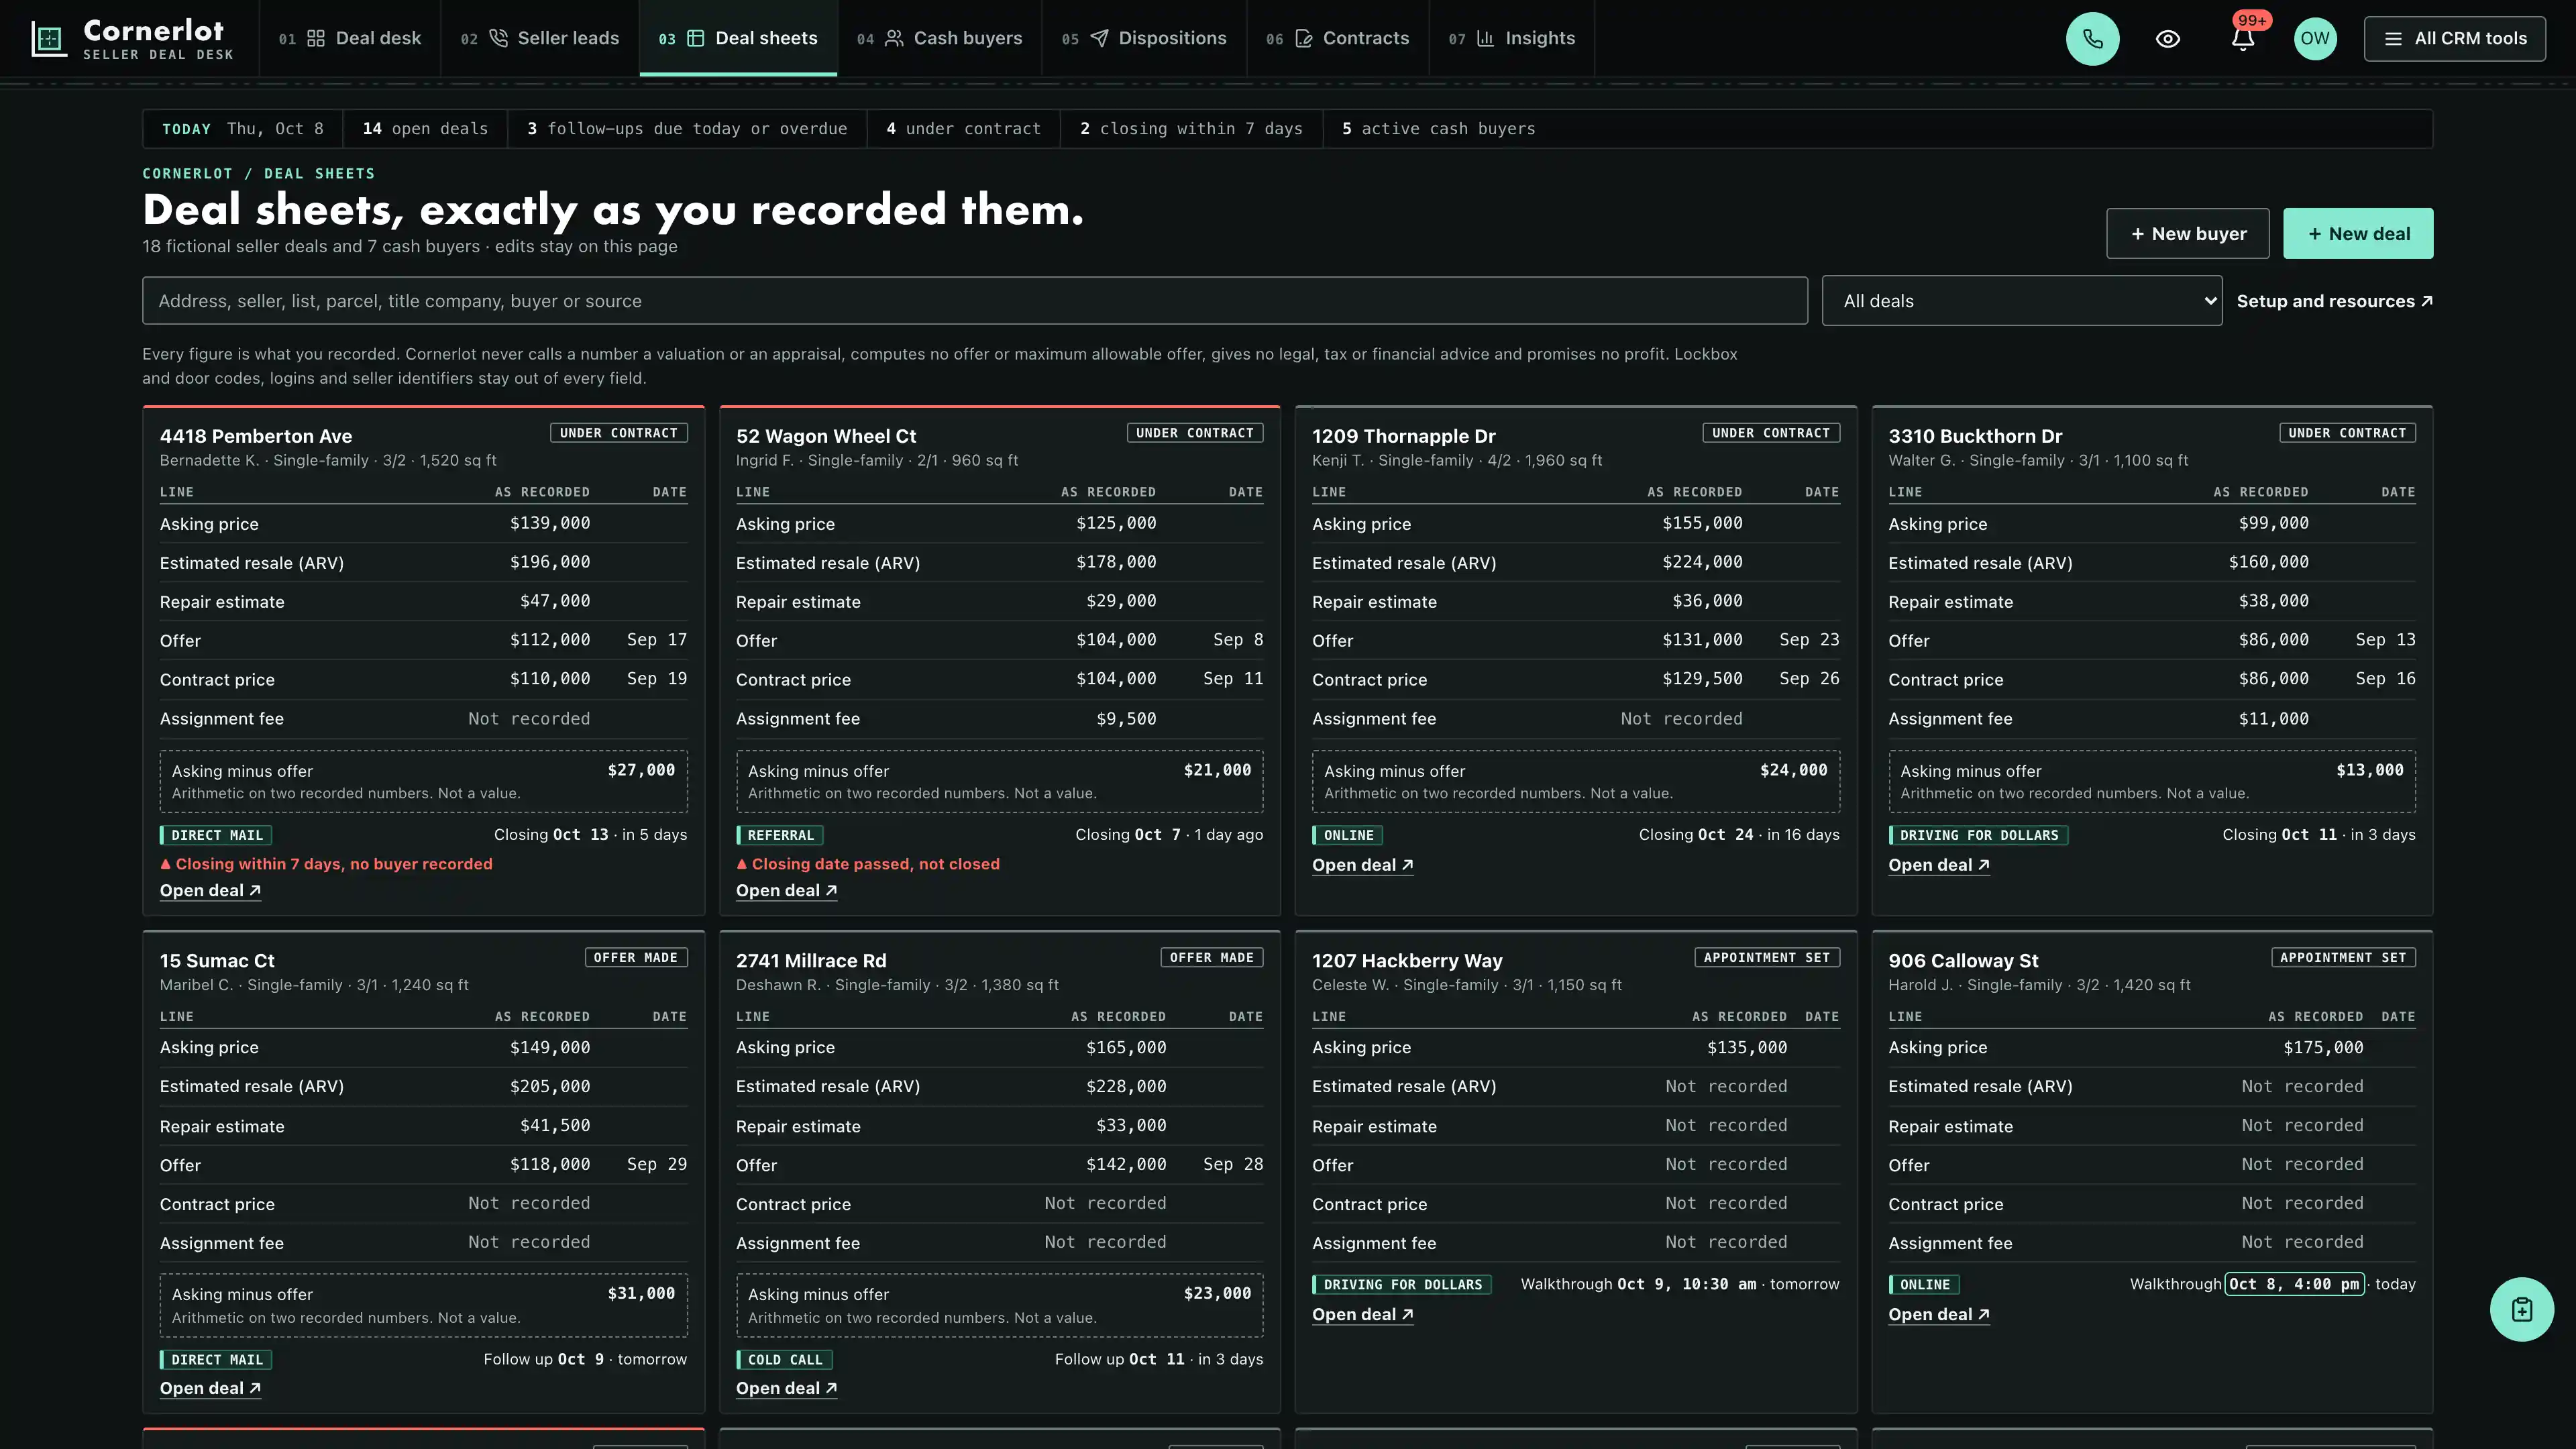Open deal for 3310 Buckthorn Dr
Image resolution: width=2576 pixels, height=1449 pixels.
[1938, 865]
